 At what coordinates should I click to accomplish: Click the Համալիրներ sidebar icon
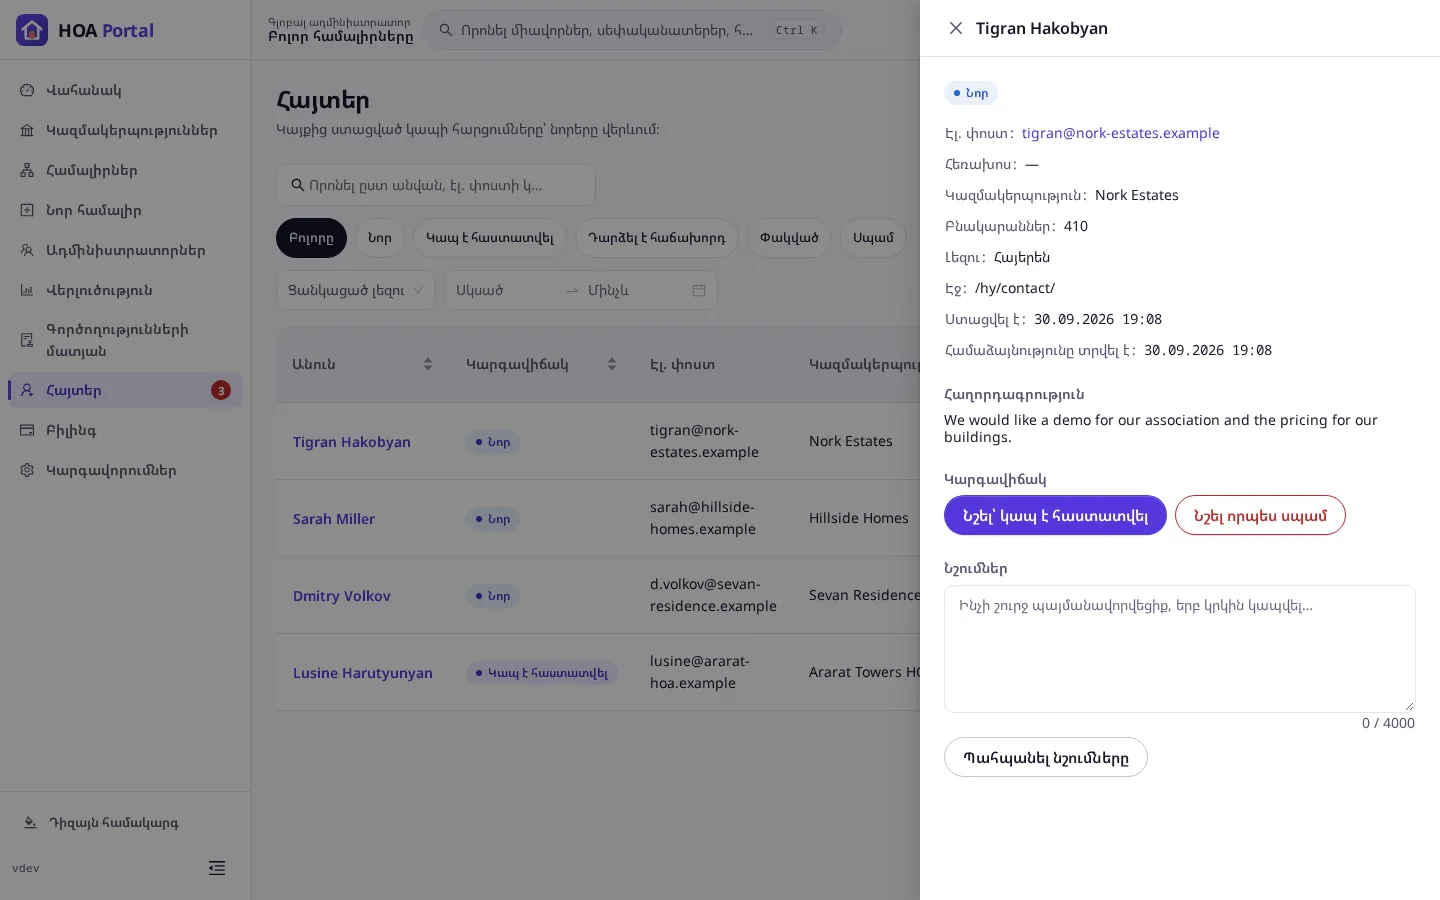click(x=27, y=170)
